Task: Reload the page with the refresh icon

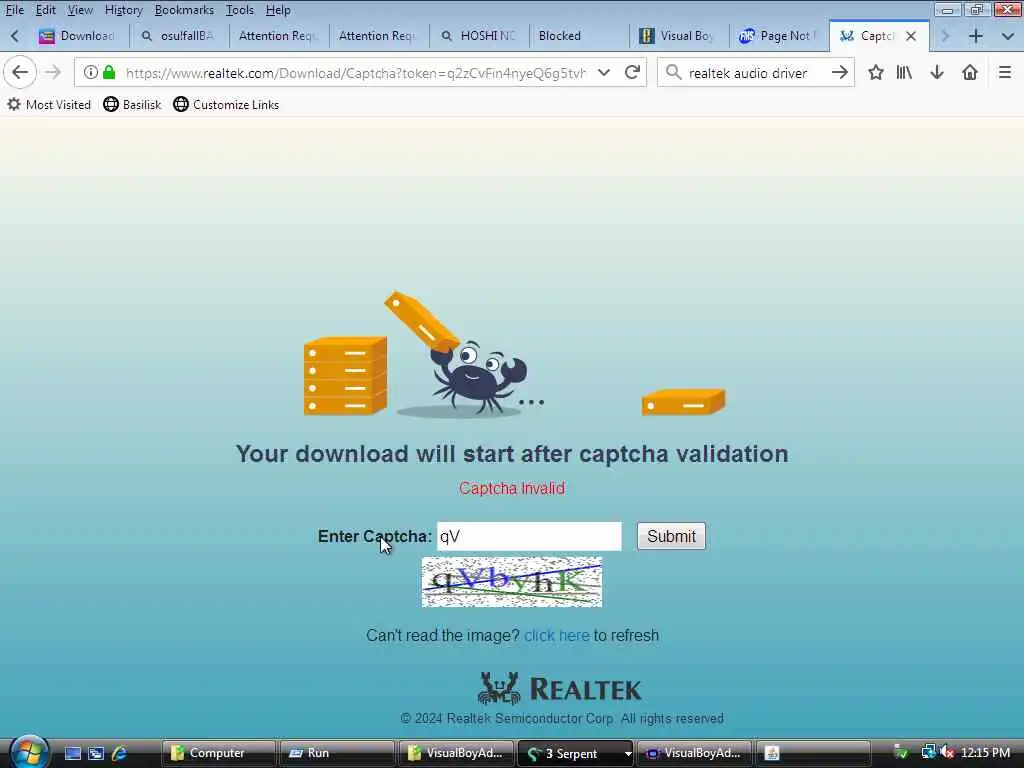Action: (632, 72)
